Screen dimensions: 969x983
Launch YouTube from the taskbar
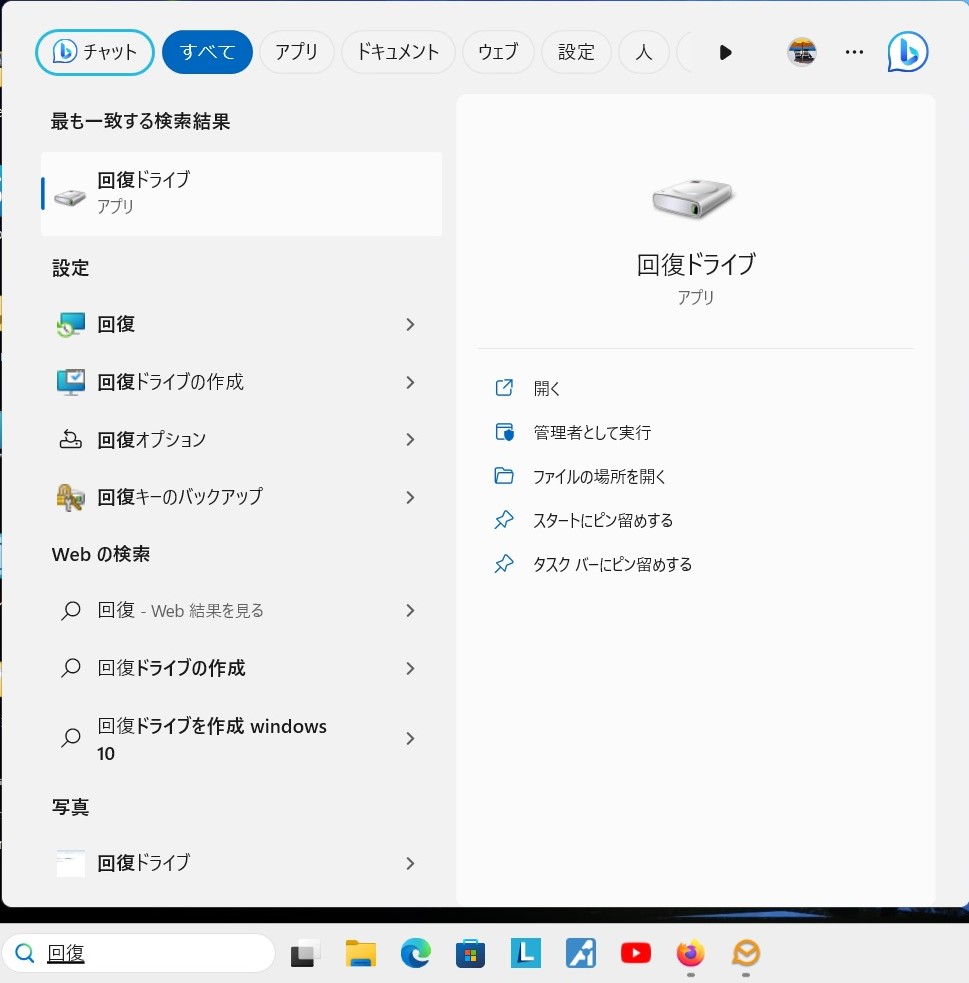click(x=635, y=954)
